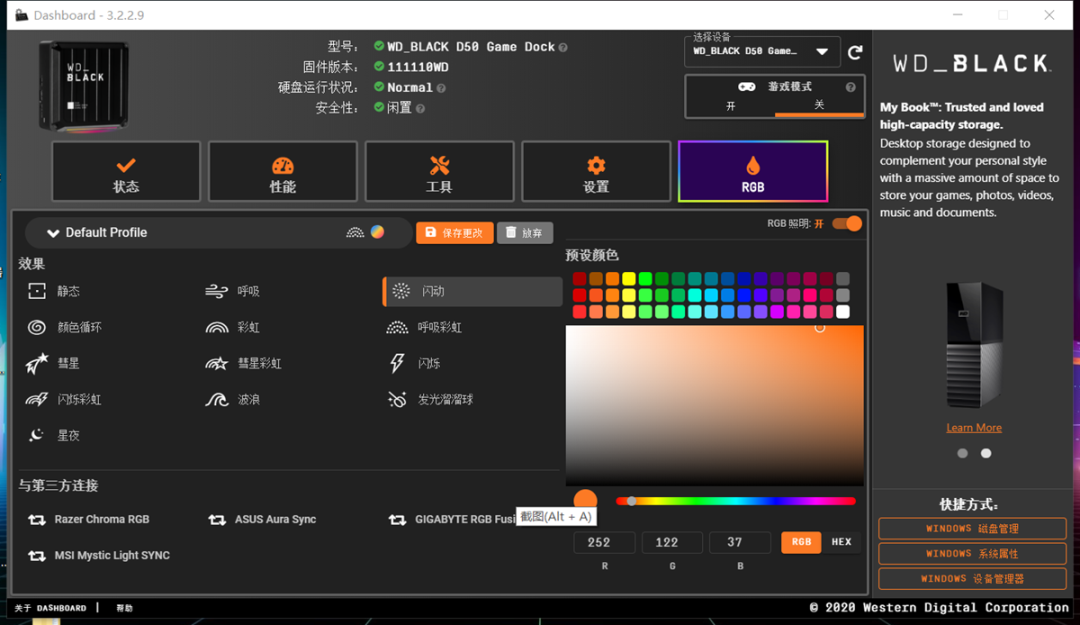The width and height of the screenshot is (1080, 625).
Task: Select the 呼吸彩虹 breathing rainbow icon
Action: pos(397,327)
